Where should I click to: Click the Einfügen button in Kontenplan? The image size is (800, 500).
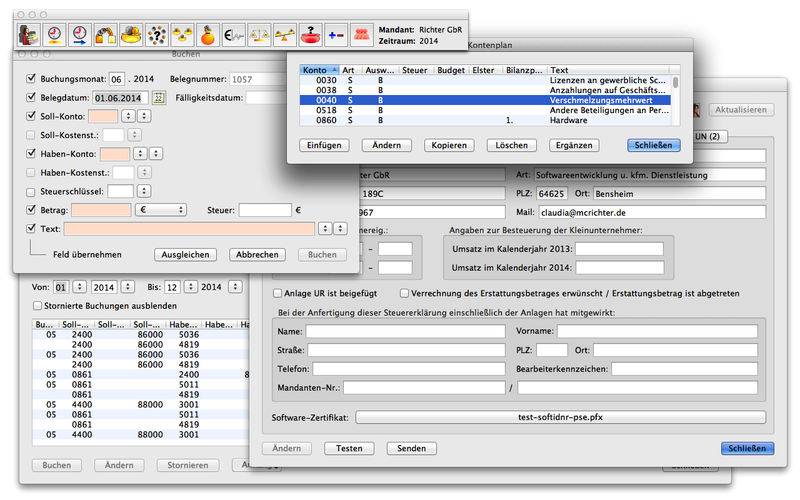tap(322, 145)
